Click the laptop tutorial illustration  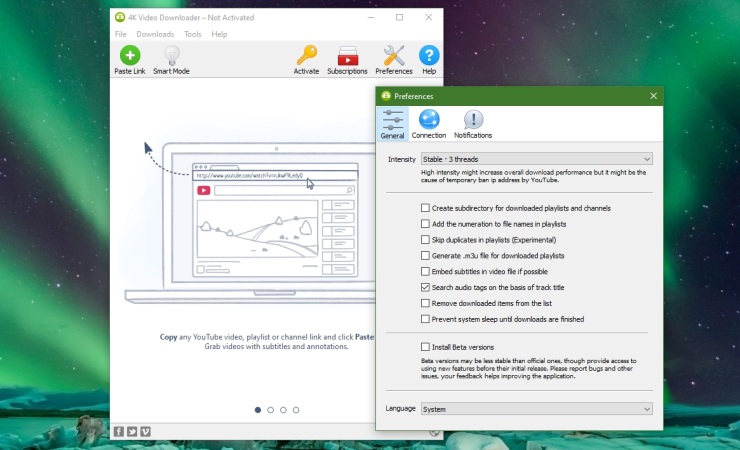tap(250, 222)
